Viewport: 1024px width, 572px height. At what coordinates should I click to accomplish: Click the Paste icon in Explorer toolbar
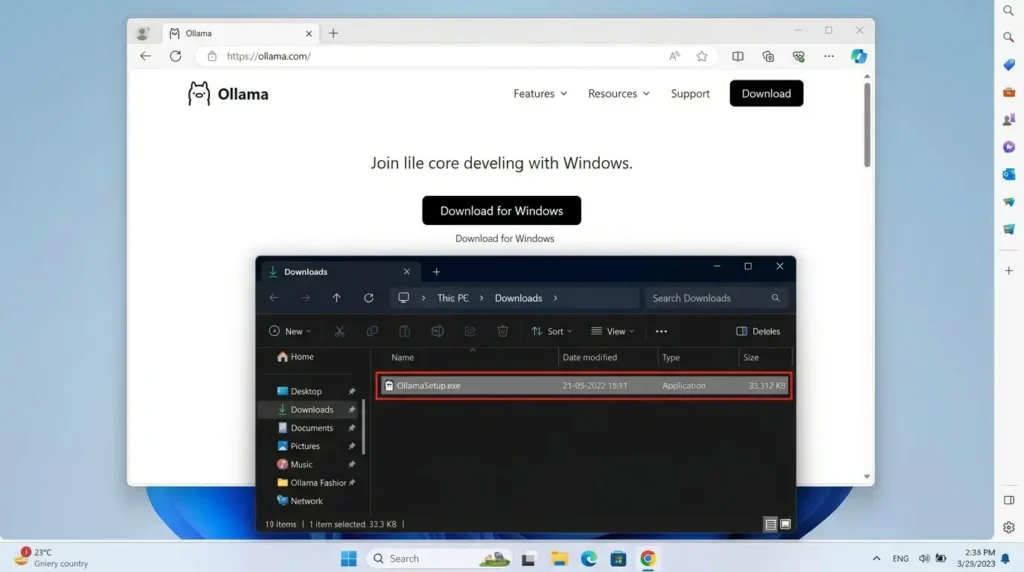click(405, 331)
